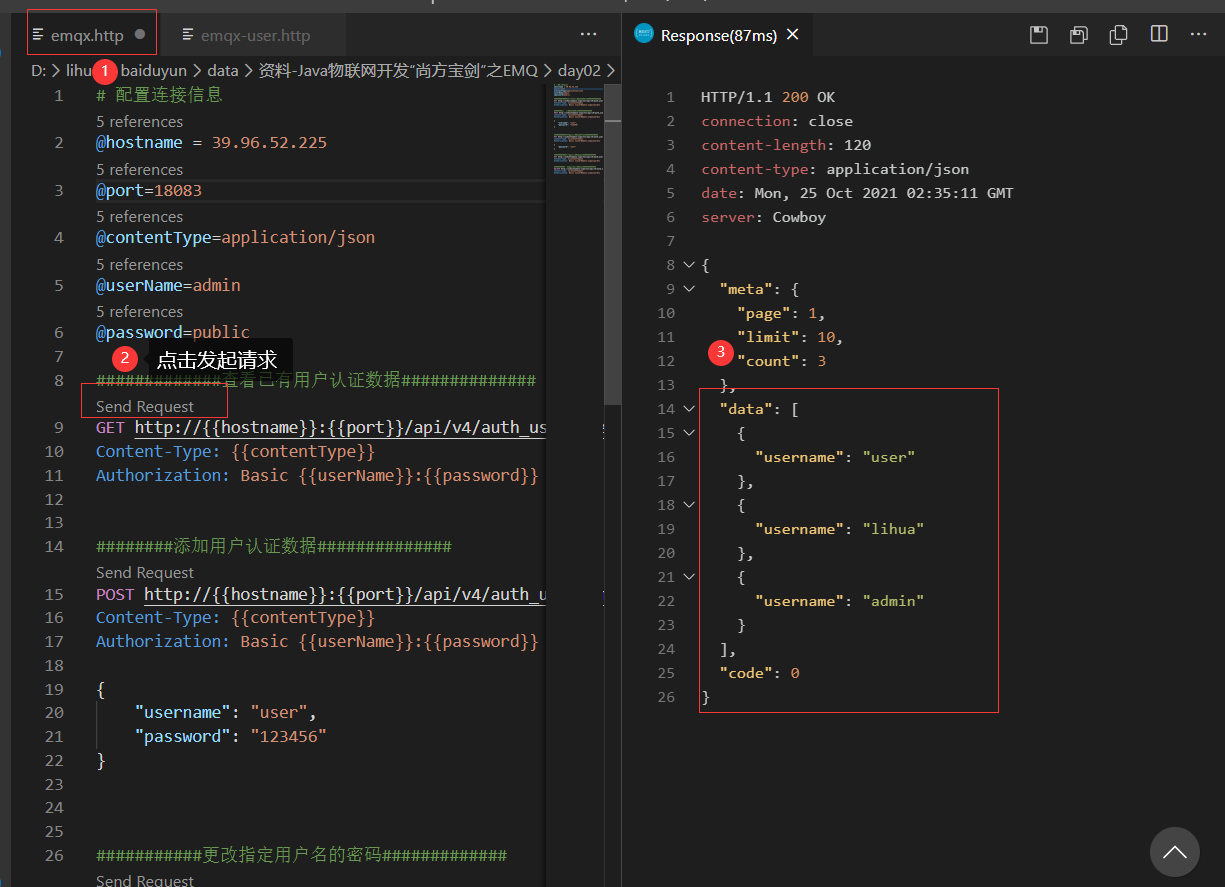The height and width of the screenshot is (887, 1225).
Task: Show references for the @port variable
Action: point(139,169)
